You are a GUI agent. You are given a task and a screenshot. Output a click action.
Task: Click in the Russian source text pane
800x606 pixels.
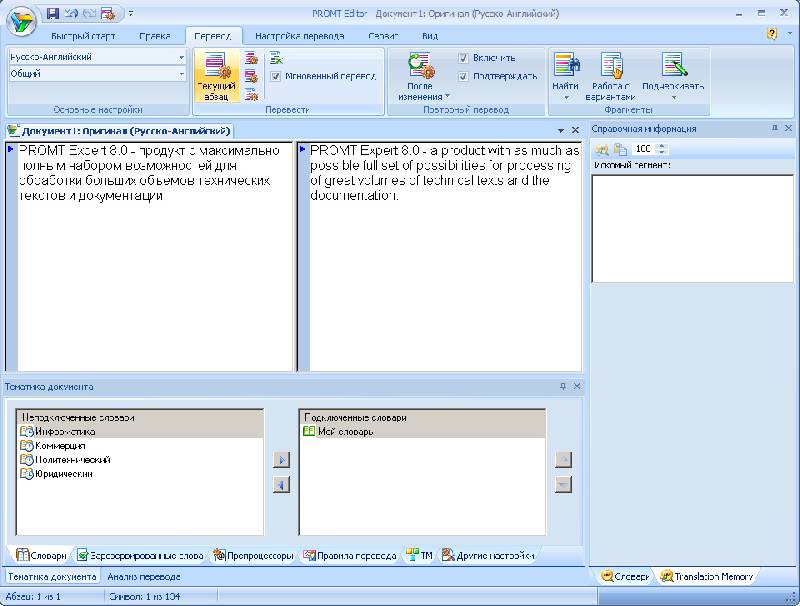click(155, 257)
